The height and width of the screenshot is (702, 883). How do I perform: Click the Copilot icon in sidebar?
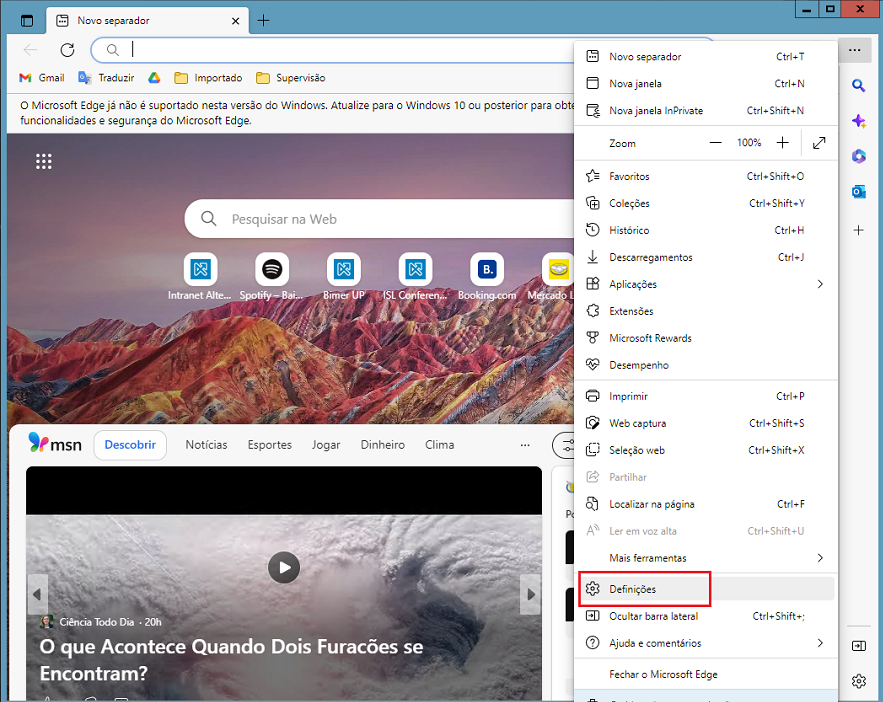coord(858,121)
